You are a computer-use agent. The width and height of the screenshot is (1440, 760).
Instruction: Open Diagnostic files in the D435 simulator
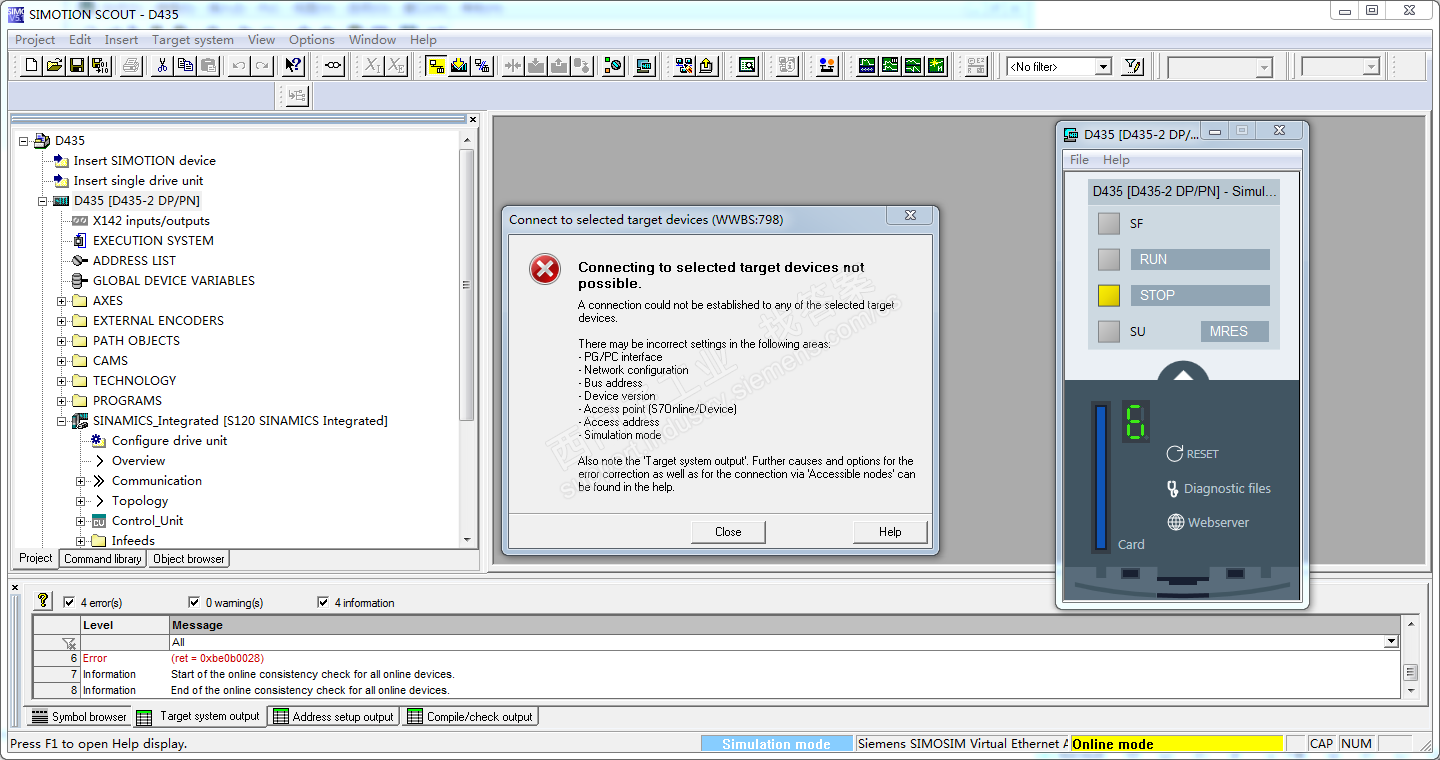tap(1218, 488)
